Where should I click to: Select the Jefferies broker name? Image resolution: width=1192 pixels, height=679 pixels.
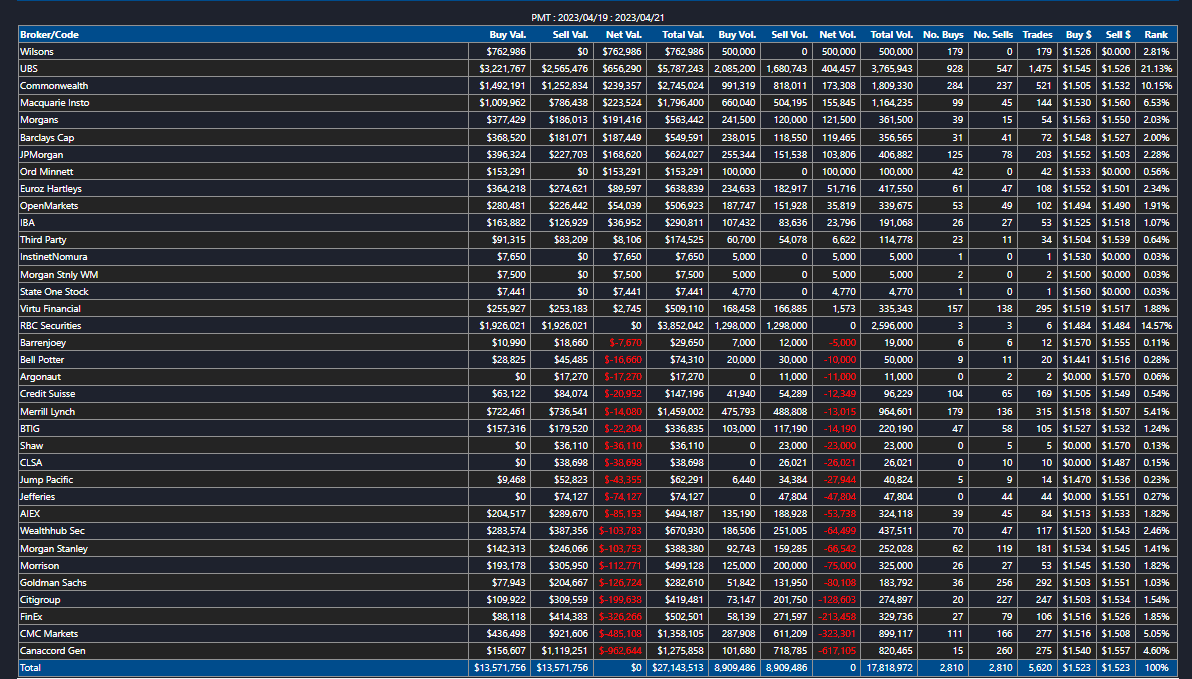(37, 497)
